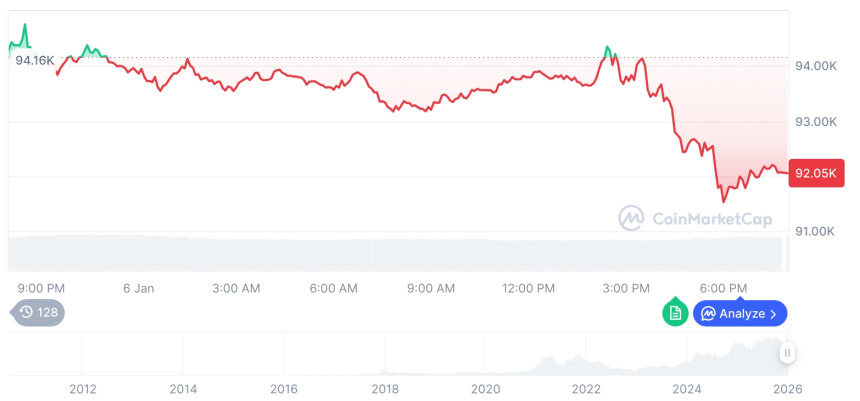Click the 6 Jan date axis label

click(x=138, y=288)
